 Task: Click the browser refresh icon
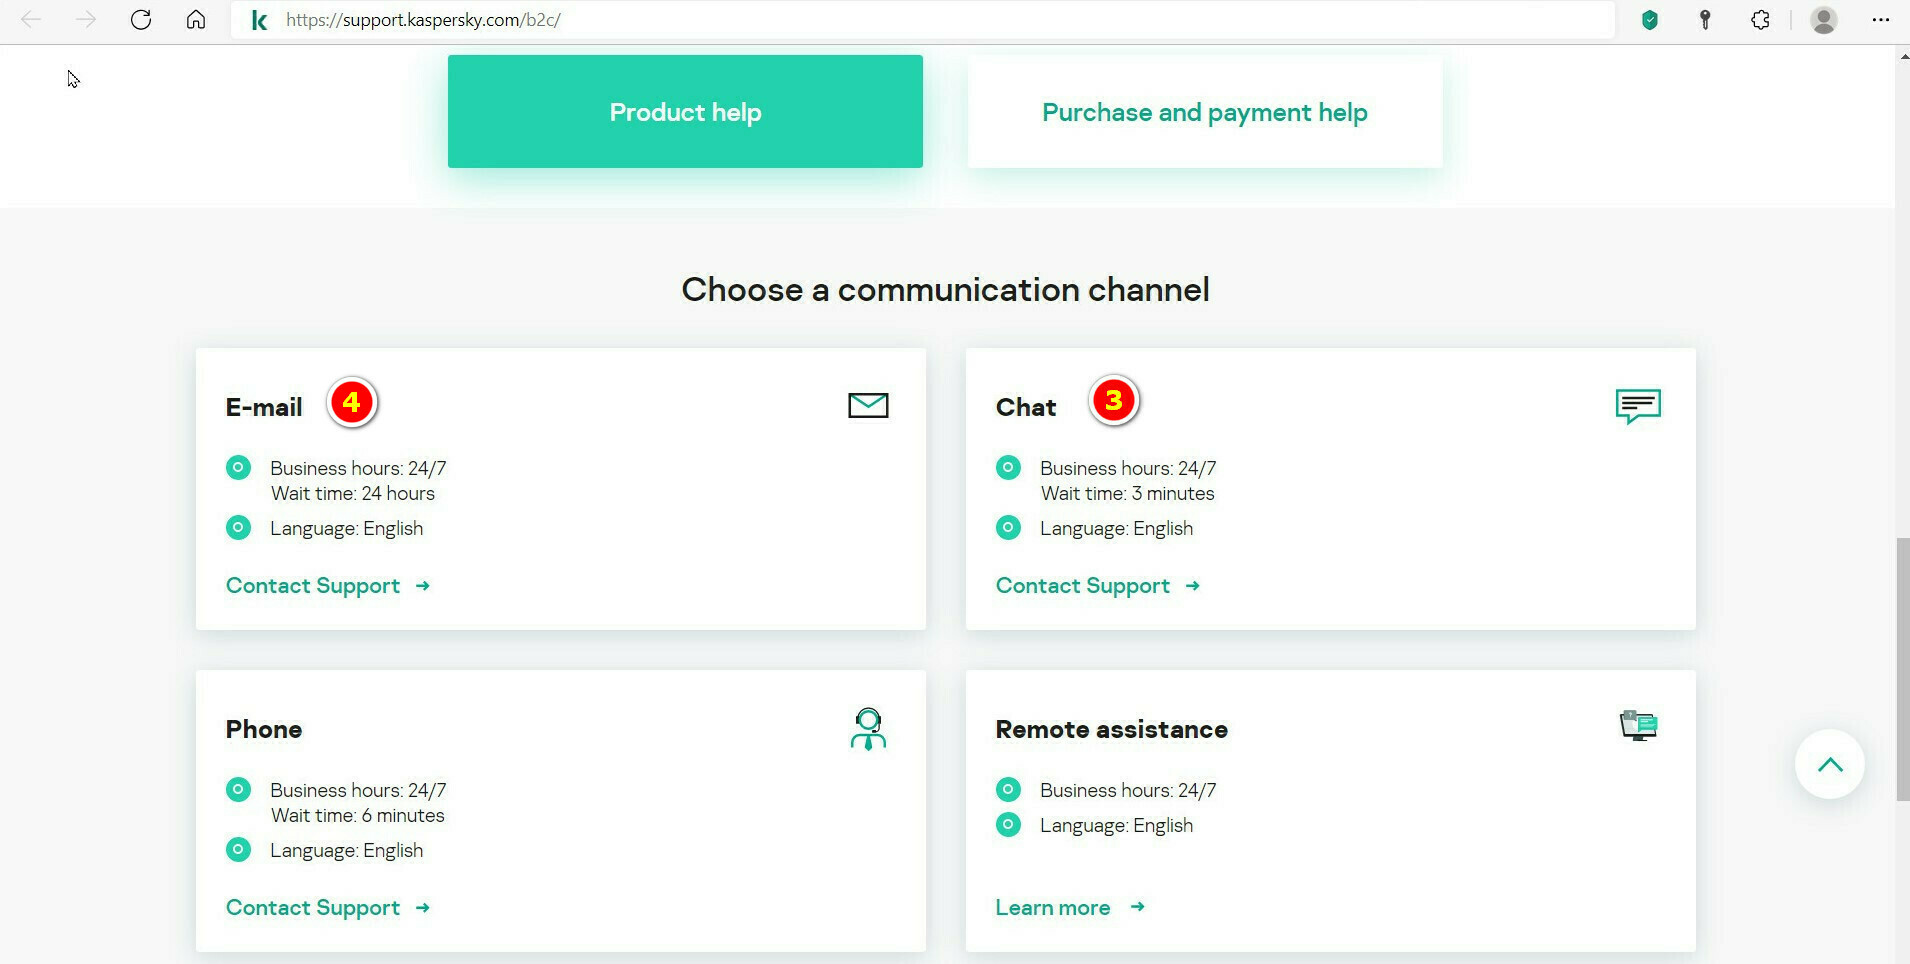tap(141, 20)
